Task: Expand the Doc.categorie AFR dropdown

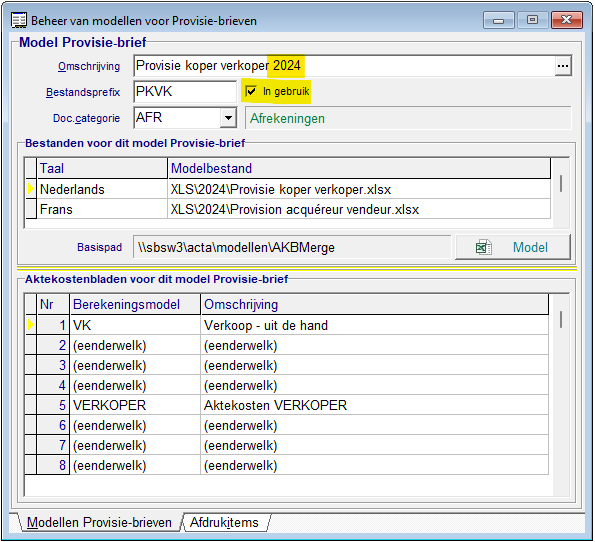Action: [x=228, y=118]
